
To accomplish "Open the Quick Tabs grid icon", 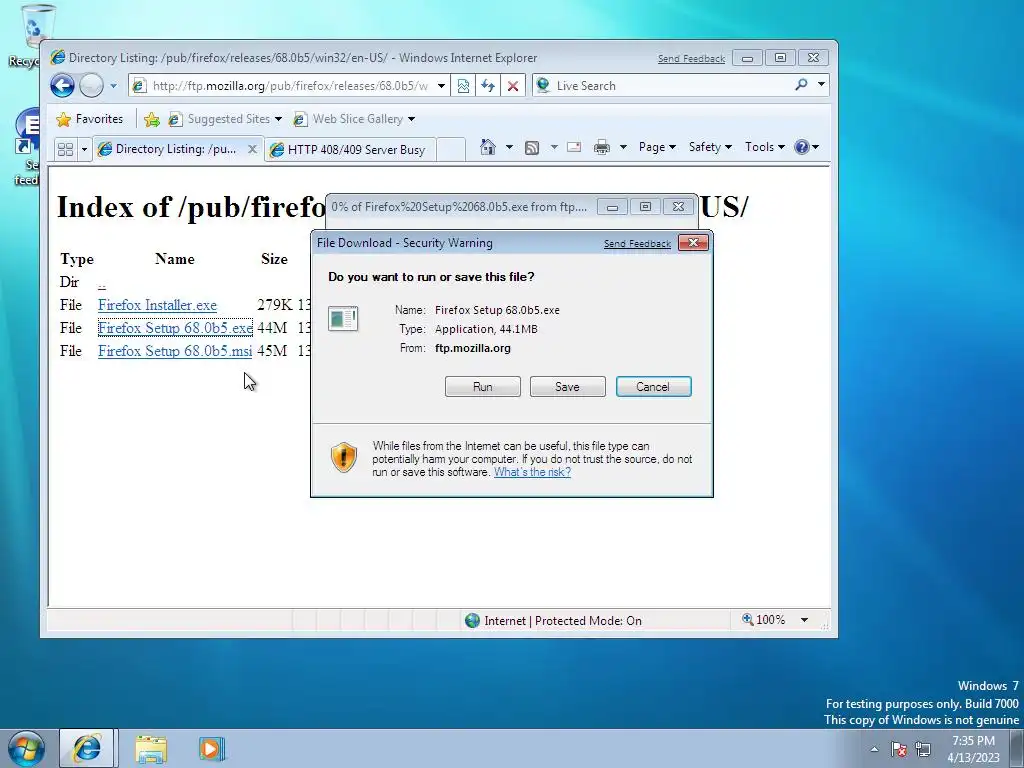I will pos(65,150).
